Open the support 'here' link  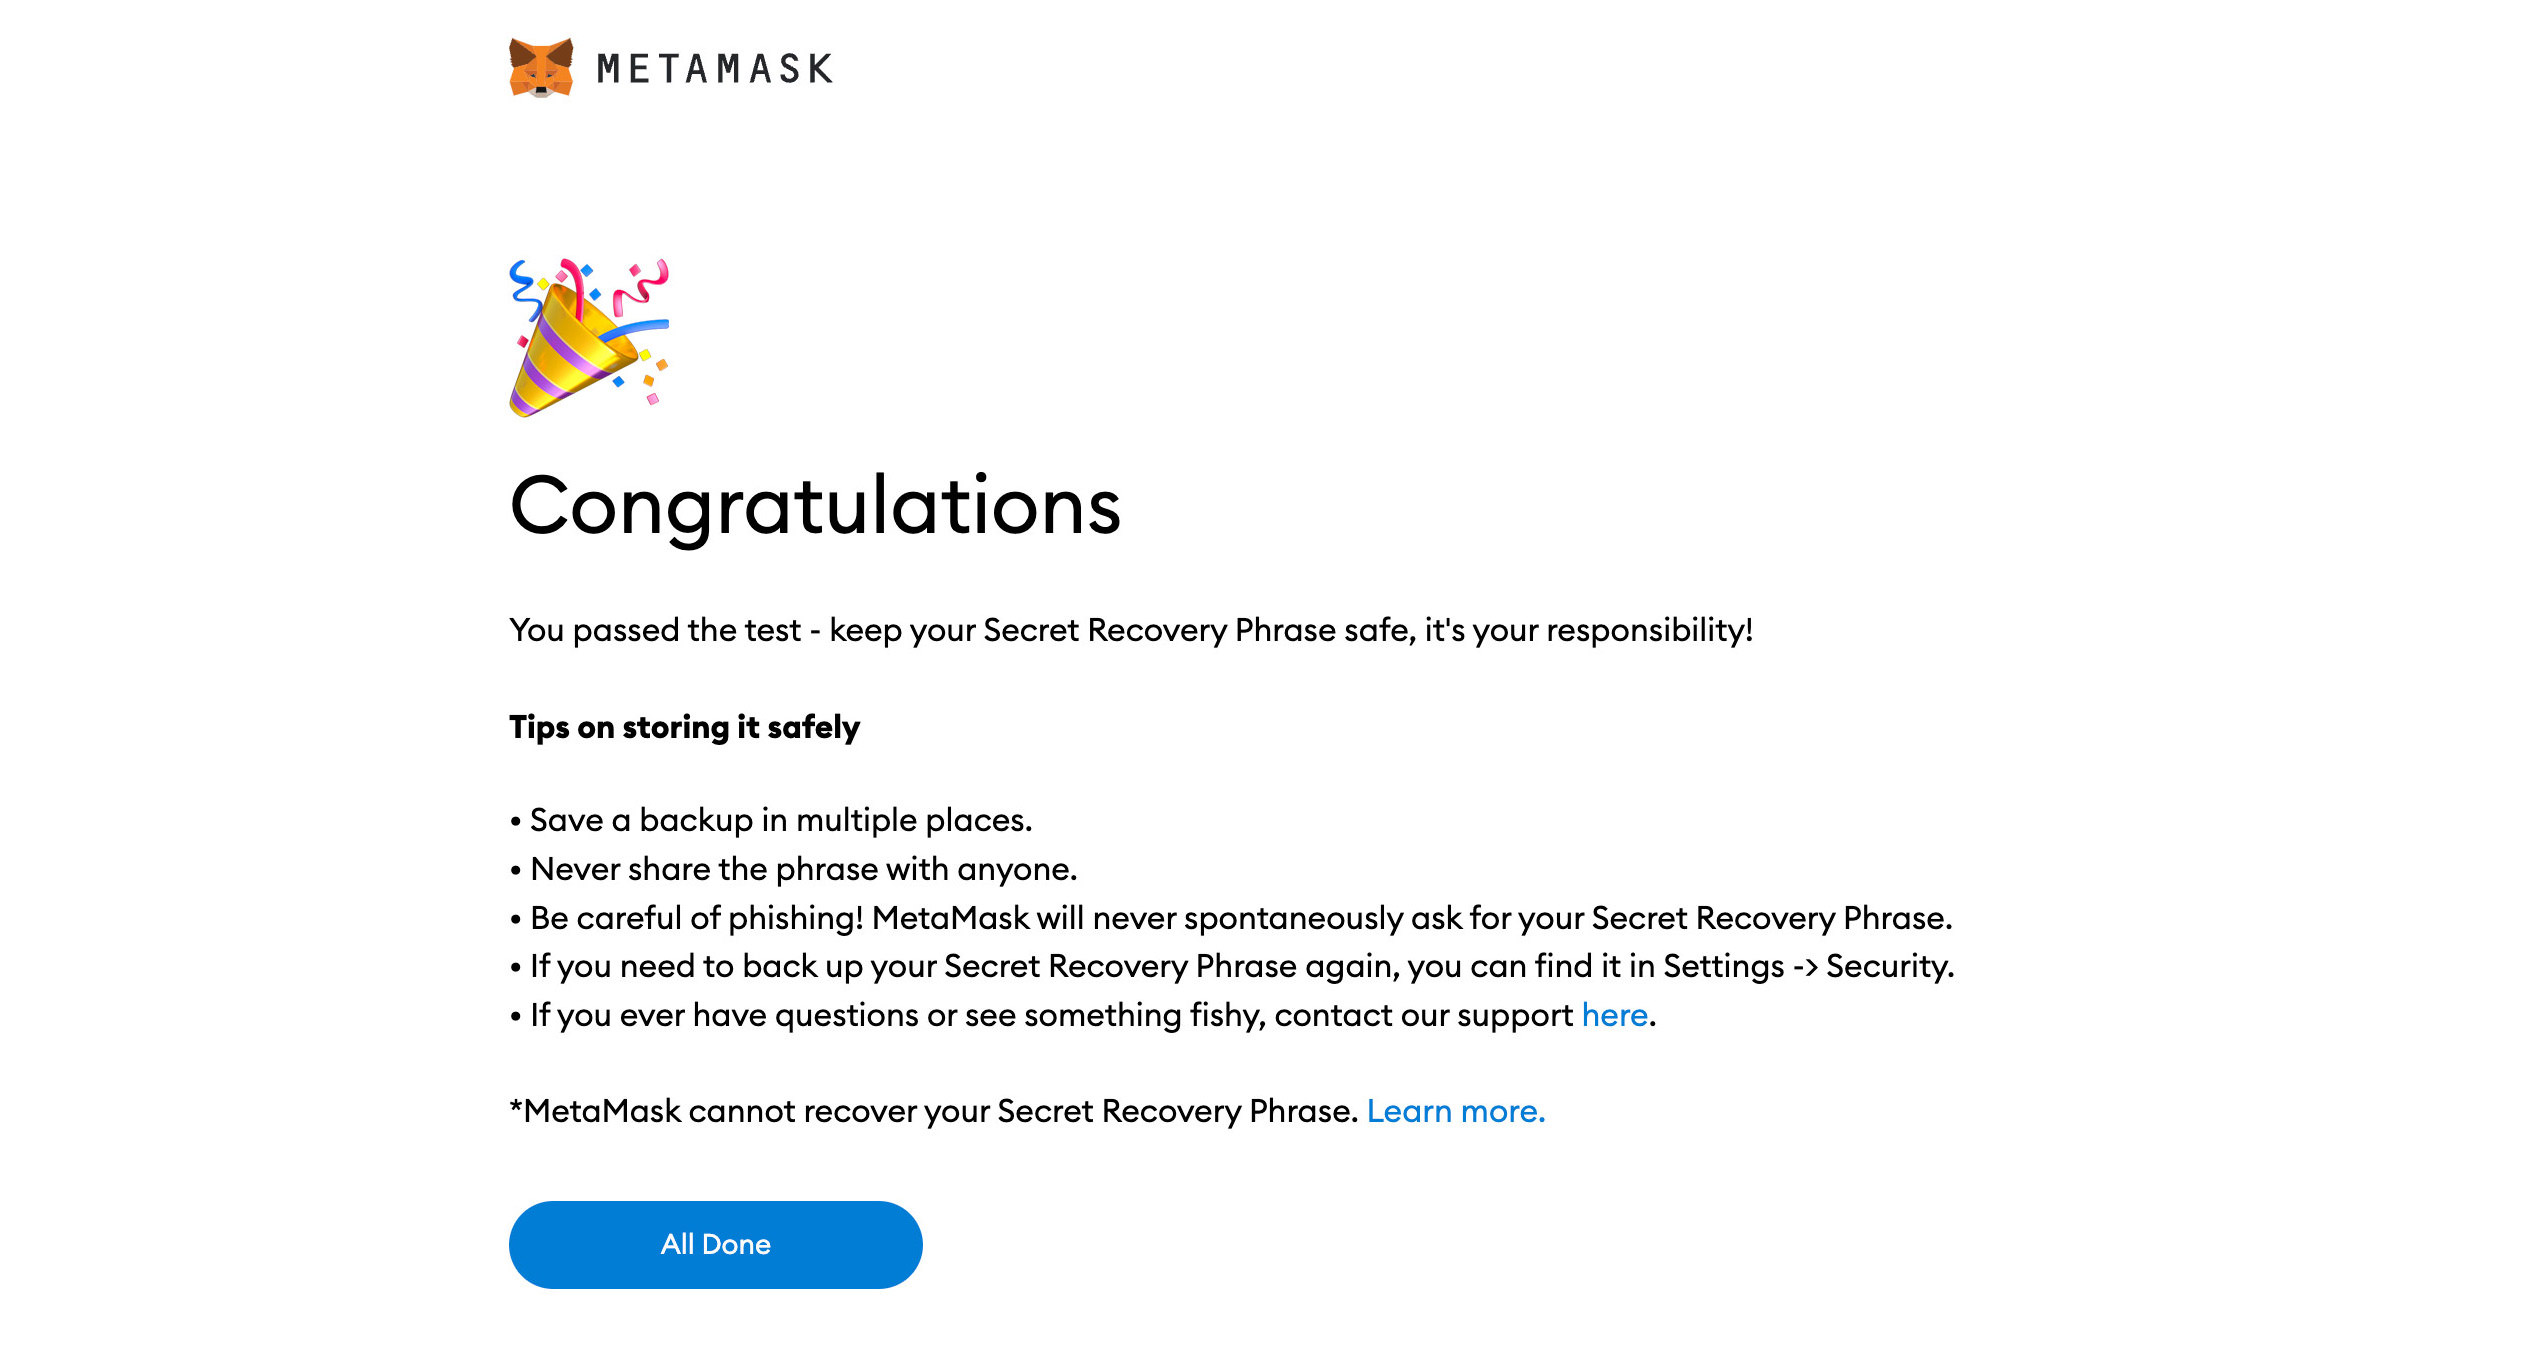pyautogui.click(x=1614, y=1015)
